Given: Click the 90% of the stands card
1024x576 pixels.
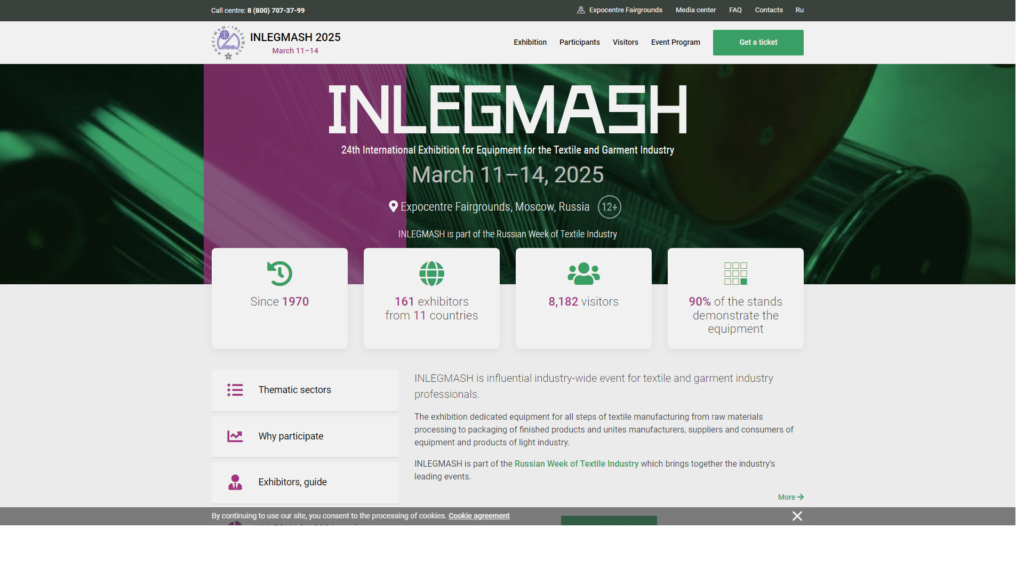Looking at the screenshot, I should pyautogui.click(x=735, y=298).
